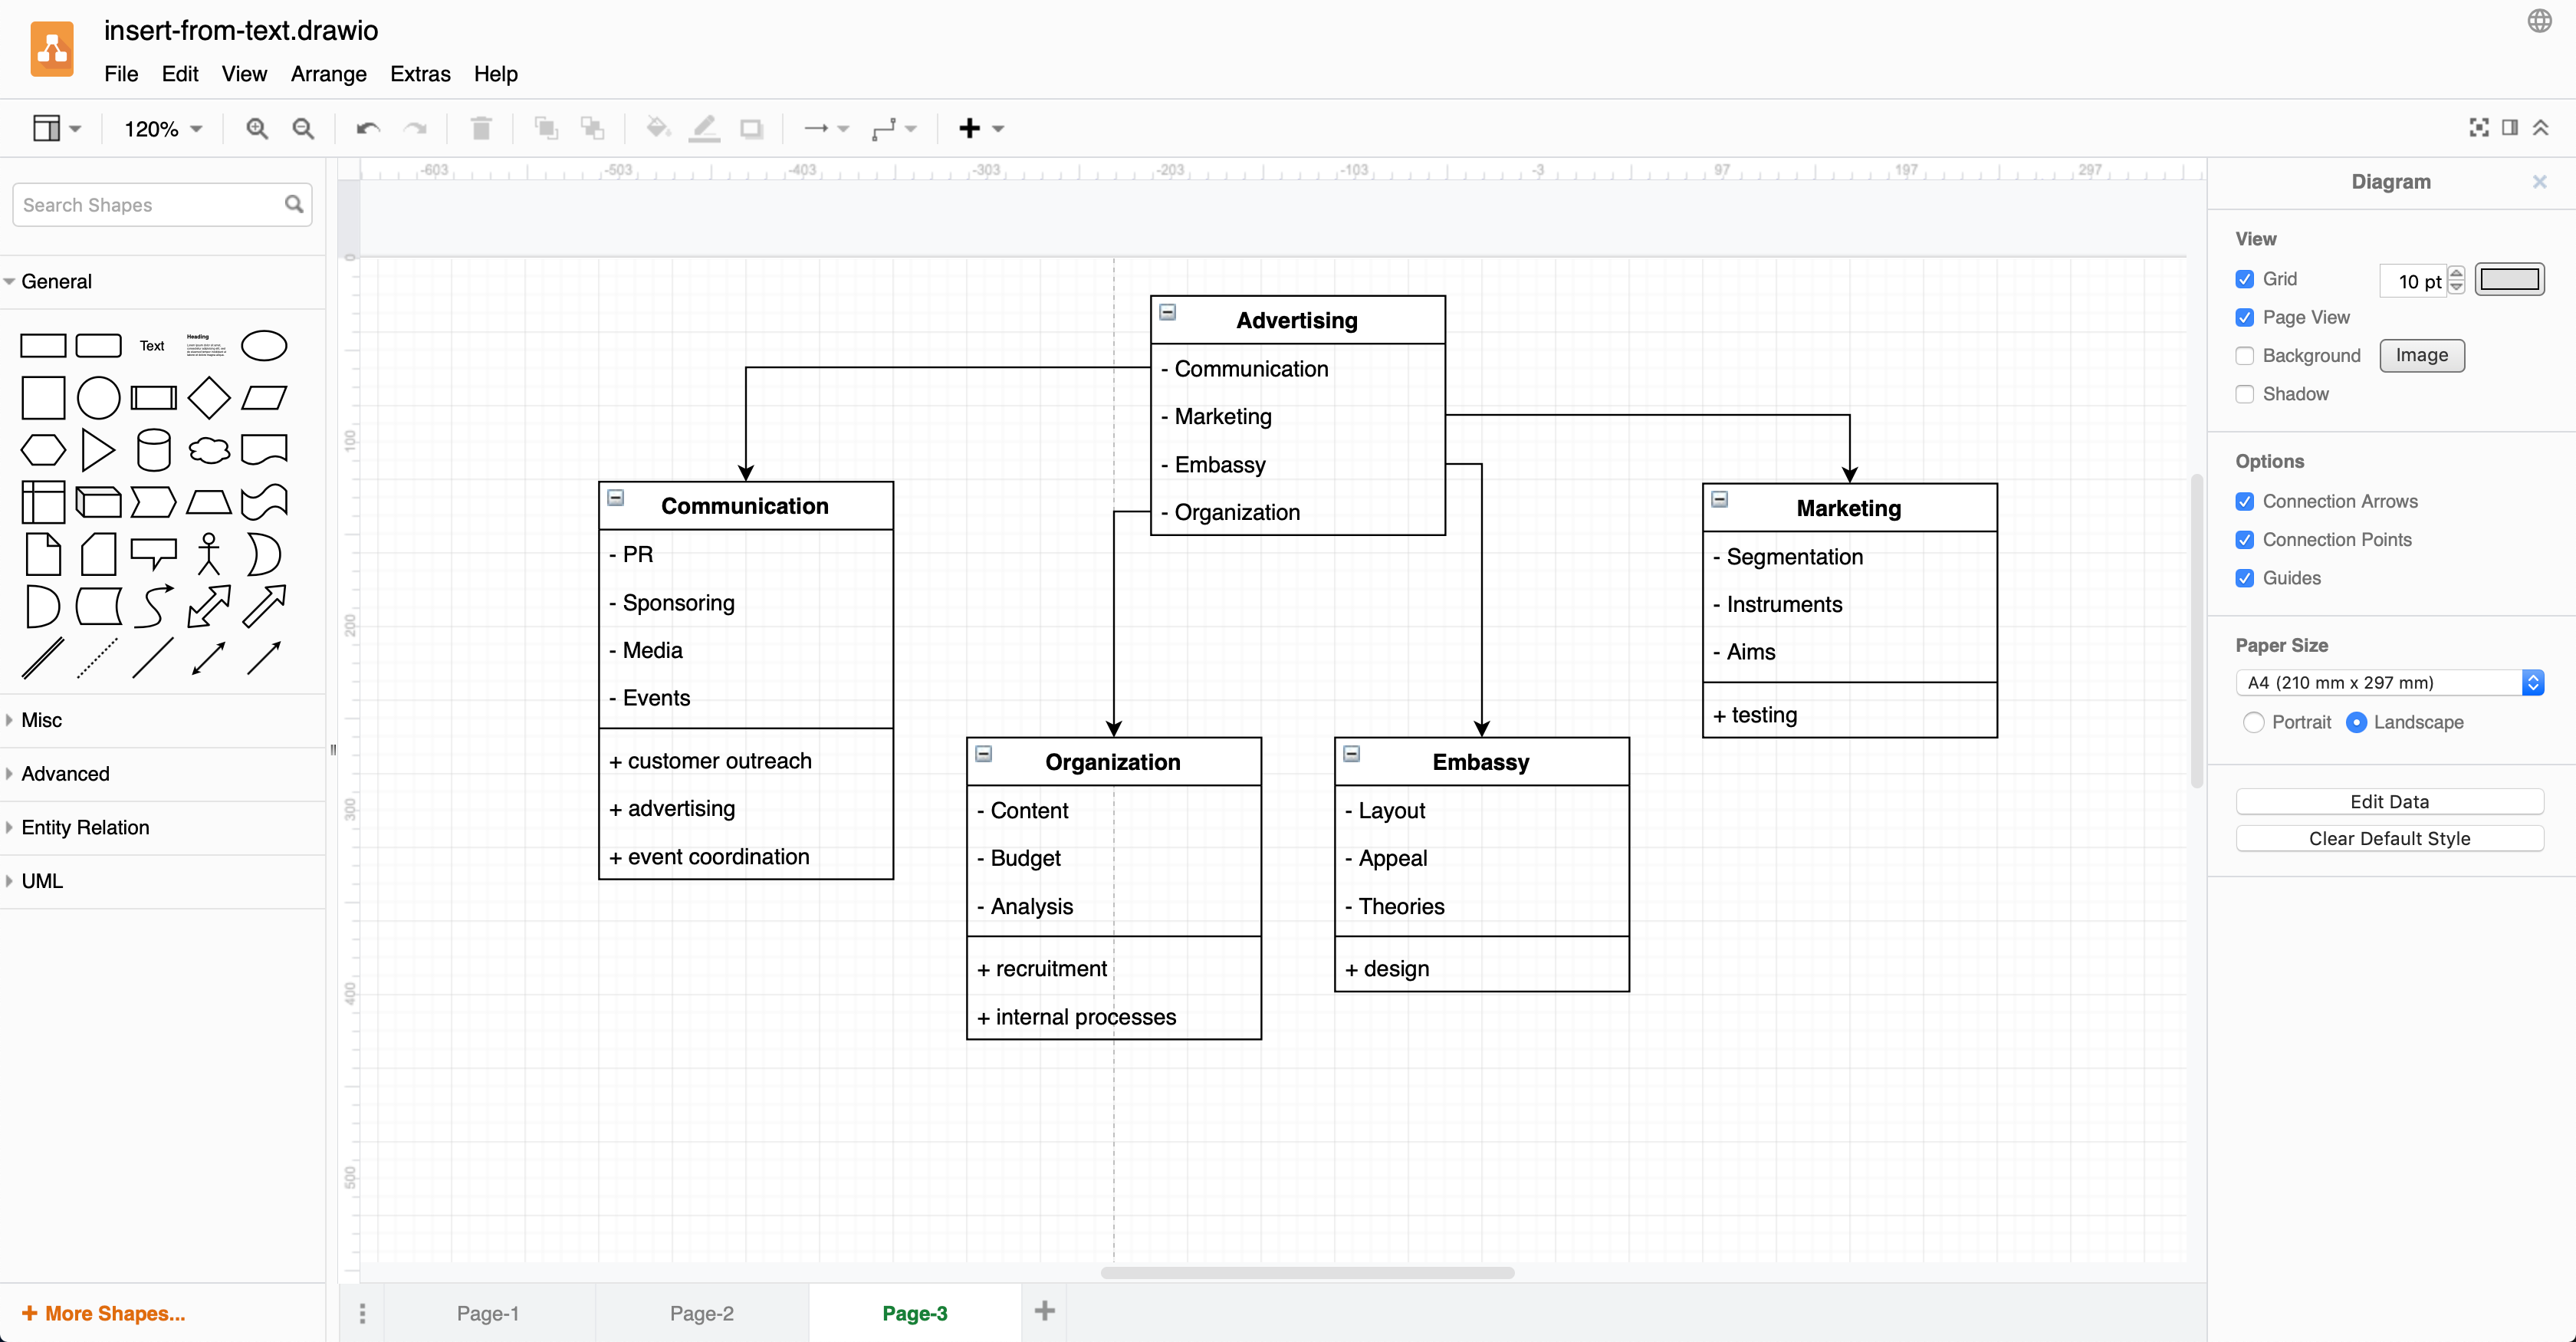Select the Portrait radio button

(x=2254, y=722)
